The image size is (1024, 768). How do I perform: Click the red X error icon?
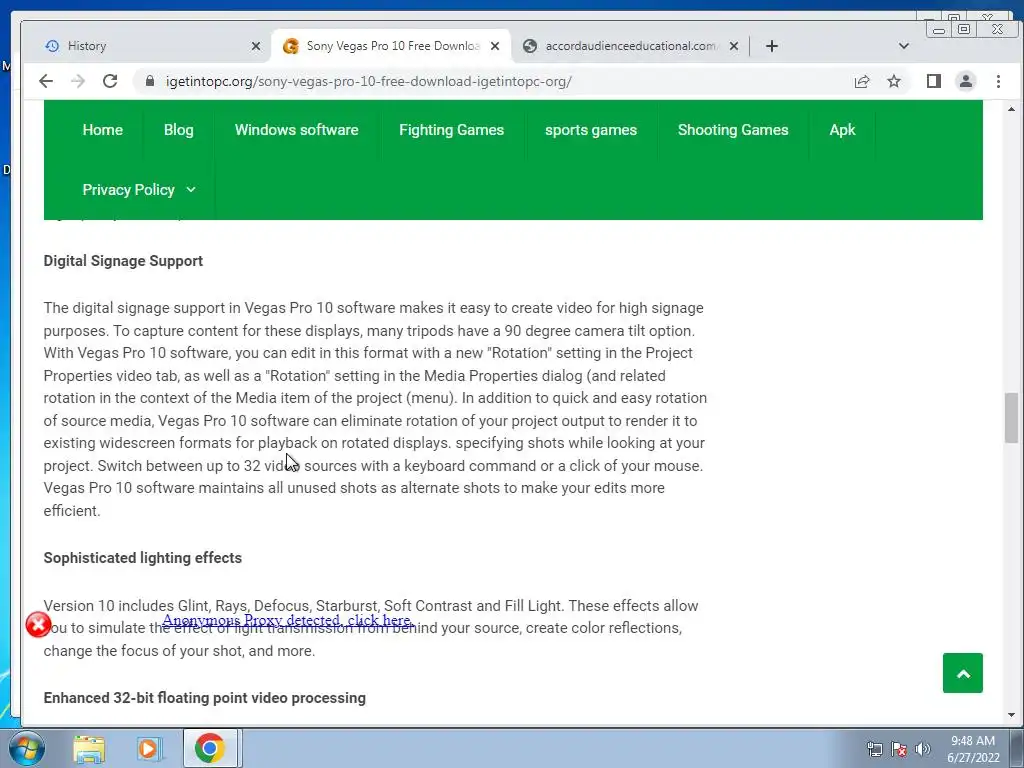point(39,625)
